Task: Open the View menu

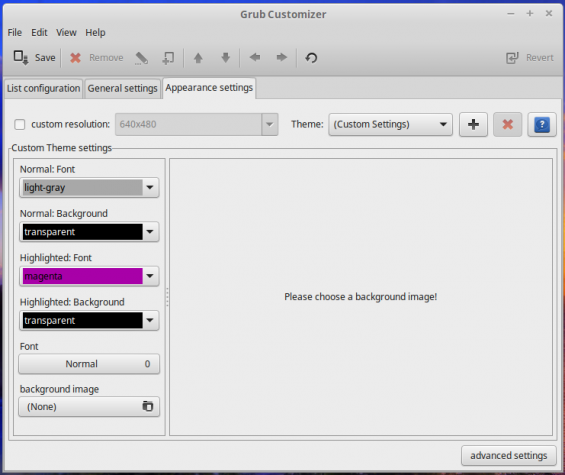Action: (x=66, y=32)
